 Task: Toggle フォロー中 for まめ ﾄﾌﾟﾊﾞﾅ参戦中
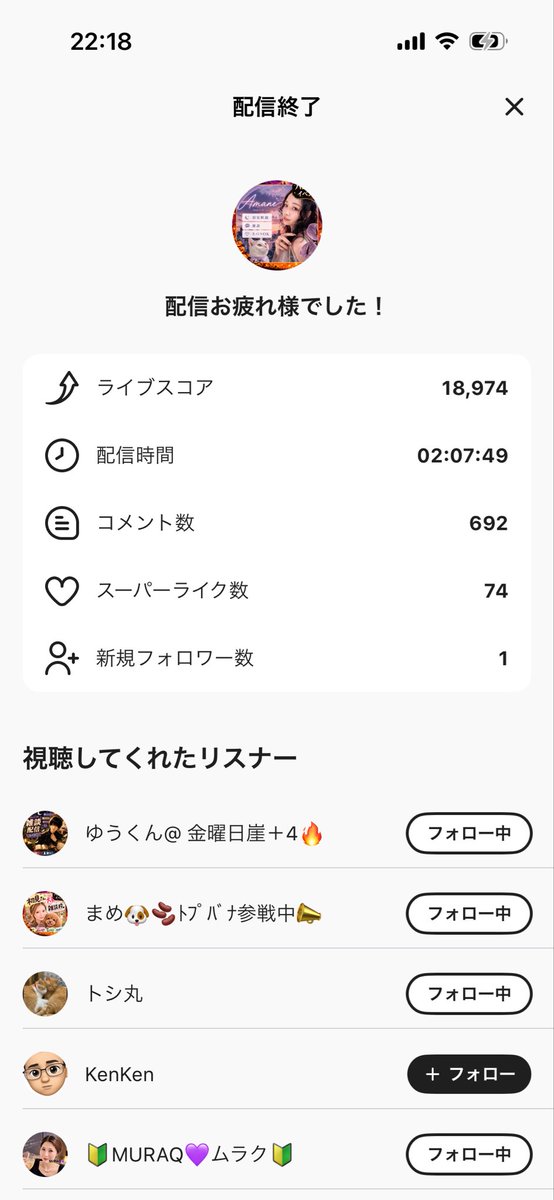pos(469,913)
